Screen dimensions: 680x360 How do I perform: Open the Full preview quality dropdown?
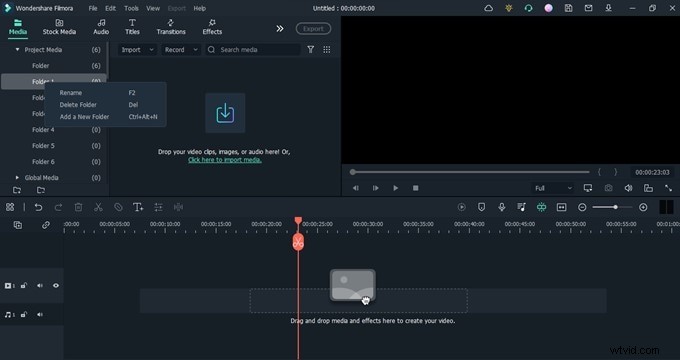coord(553,188)
